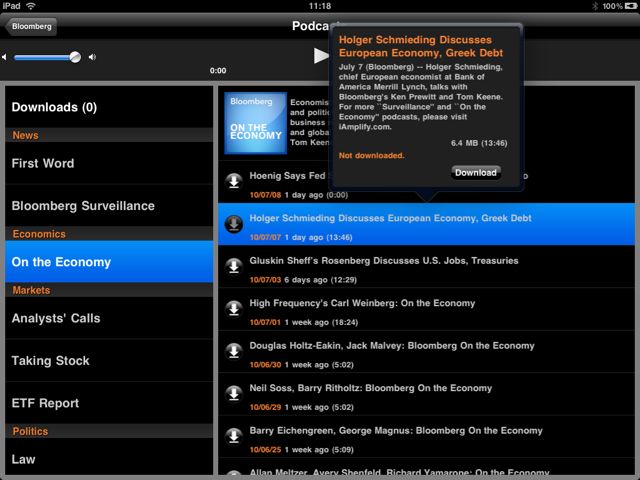
Task: Click the popup's orange episode title
Action: 421,46
